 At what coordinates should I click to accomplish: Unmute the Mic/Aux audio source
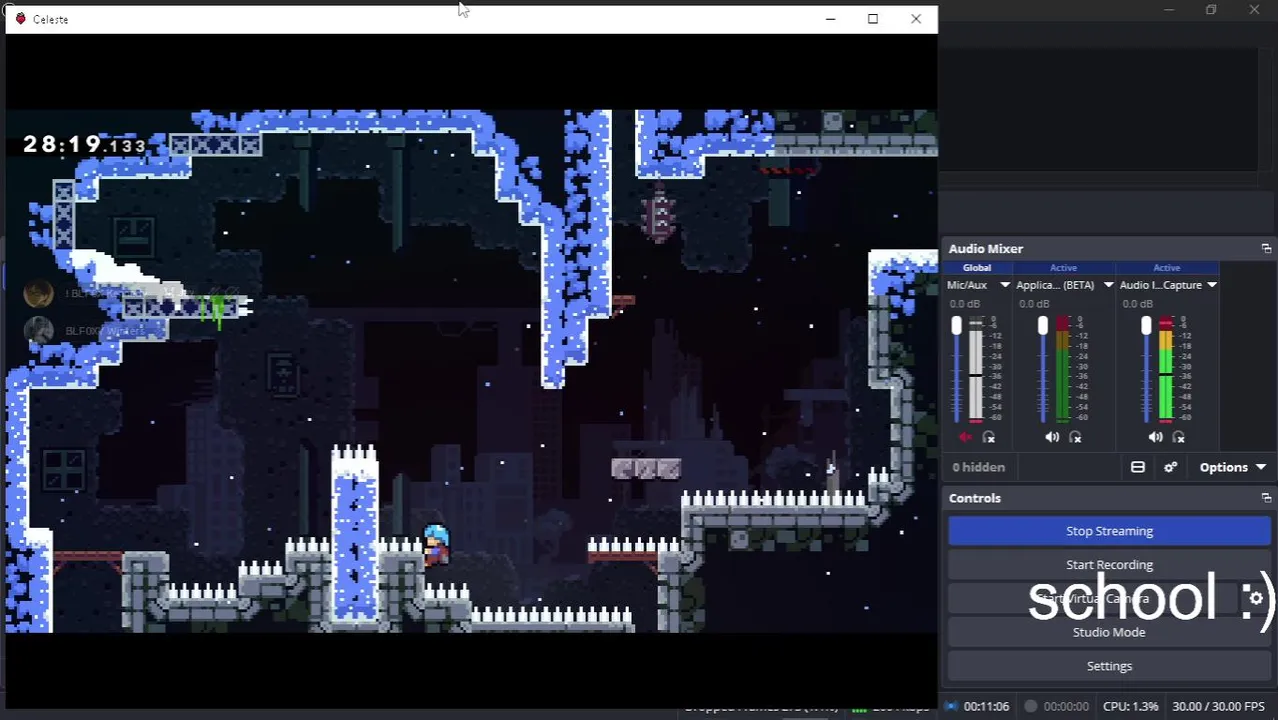click(x=965, y=437)
